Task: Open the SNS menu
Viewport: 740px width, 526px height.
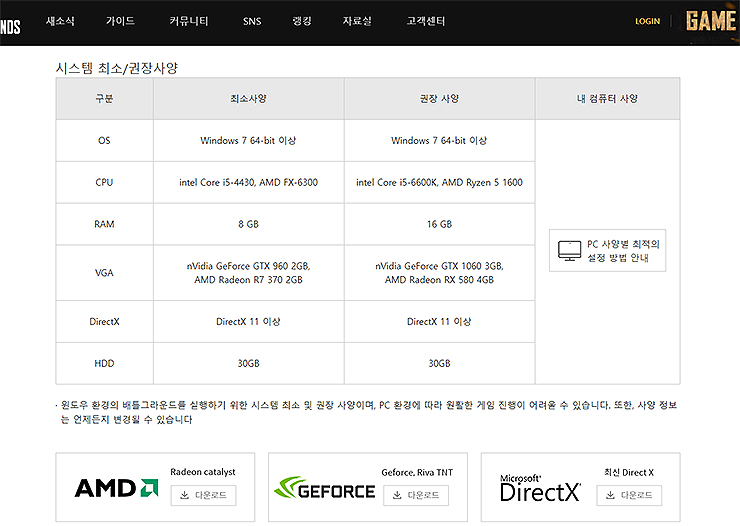Action: [252, 21]
